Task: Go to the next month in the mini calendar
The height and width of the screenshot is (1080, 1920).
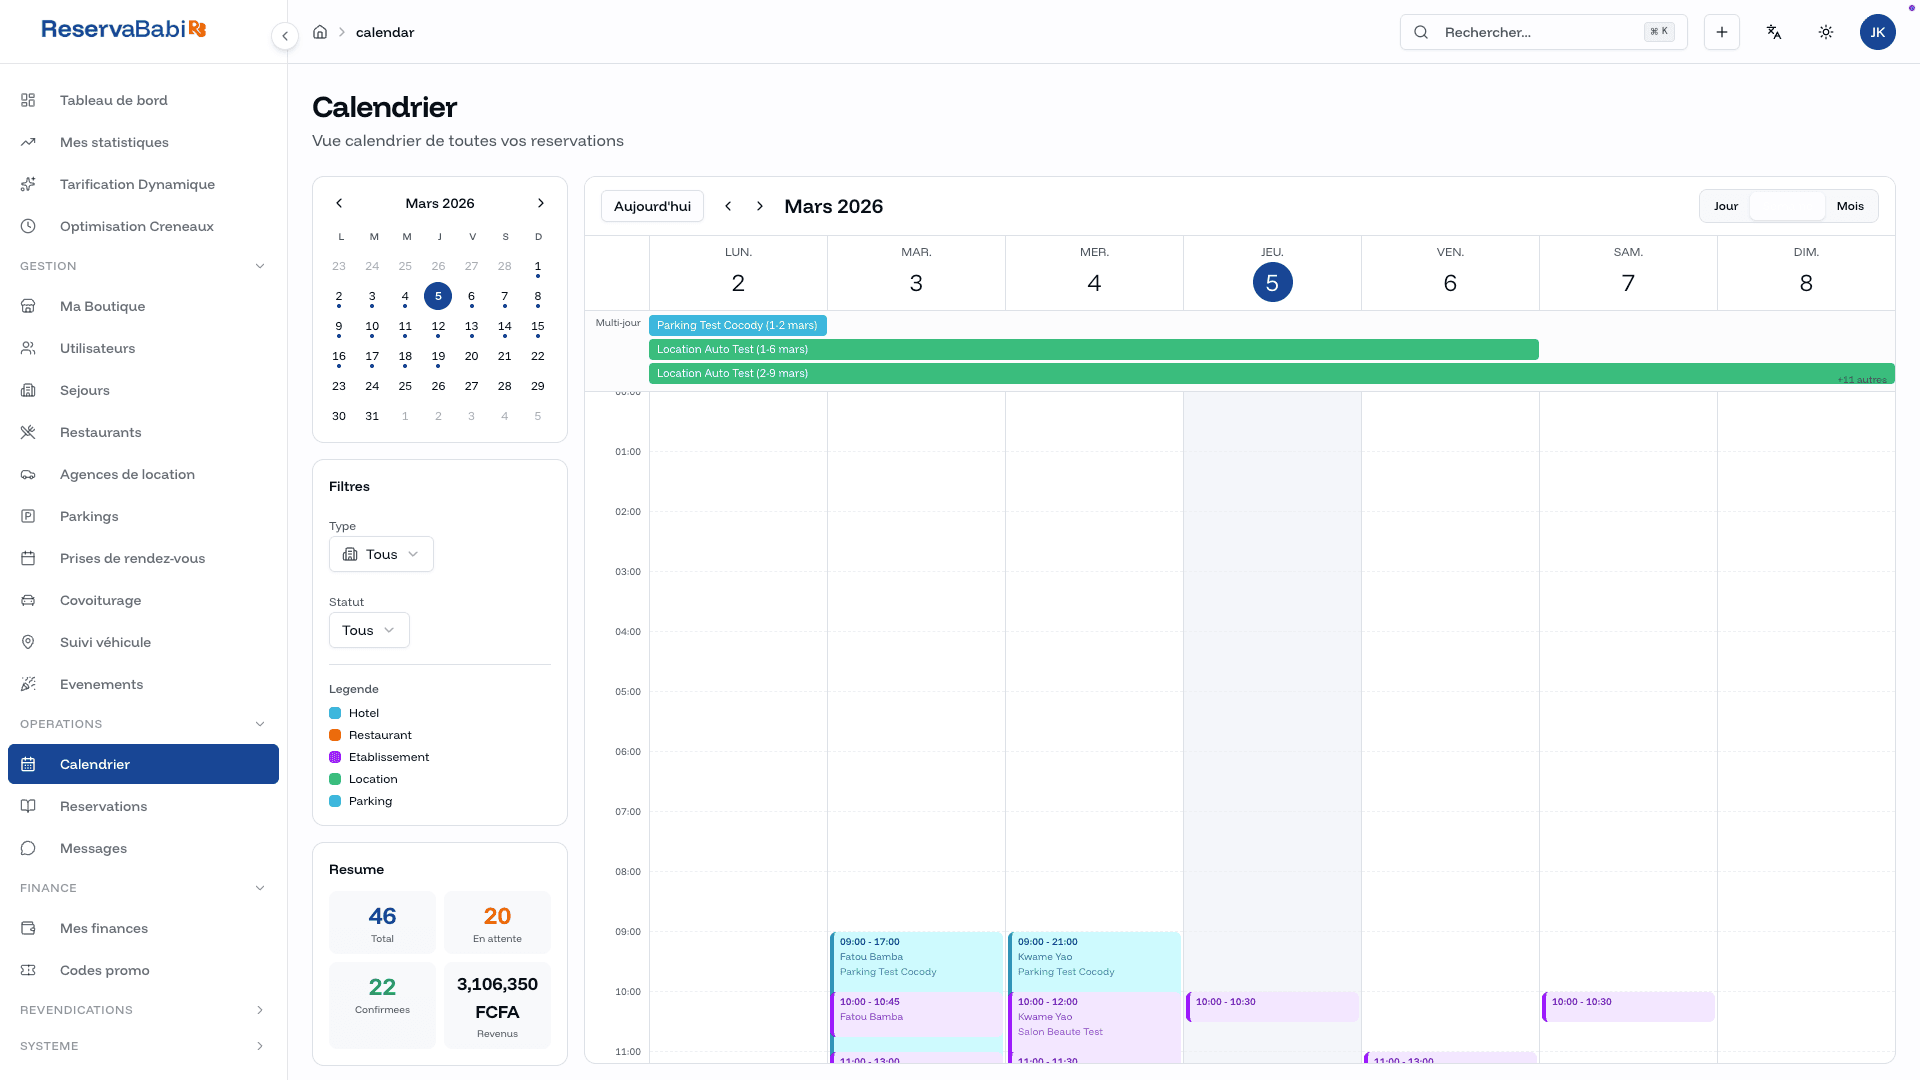Action: (541, 203)
